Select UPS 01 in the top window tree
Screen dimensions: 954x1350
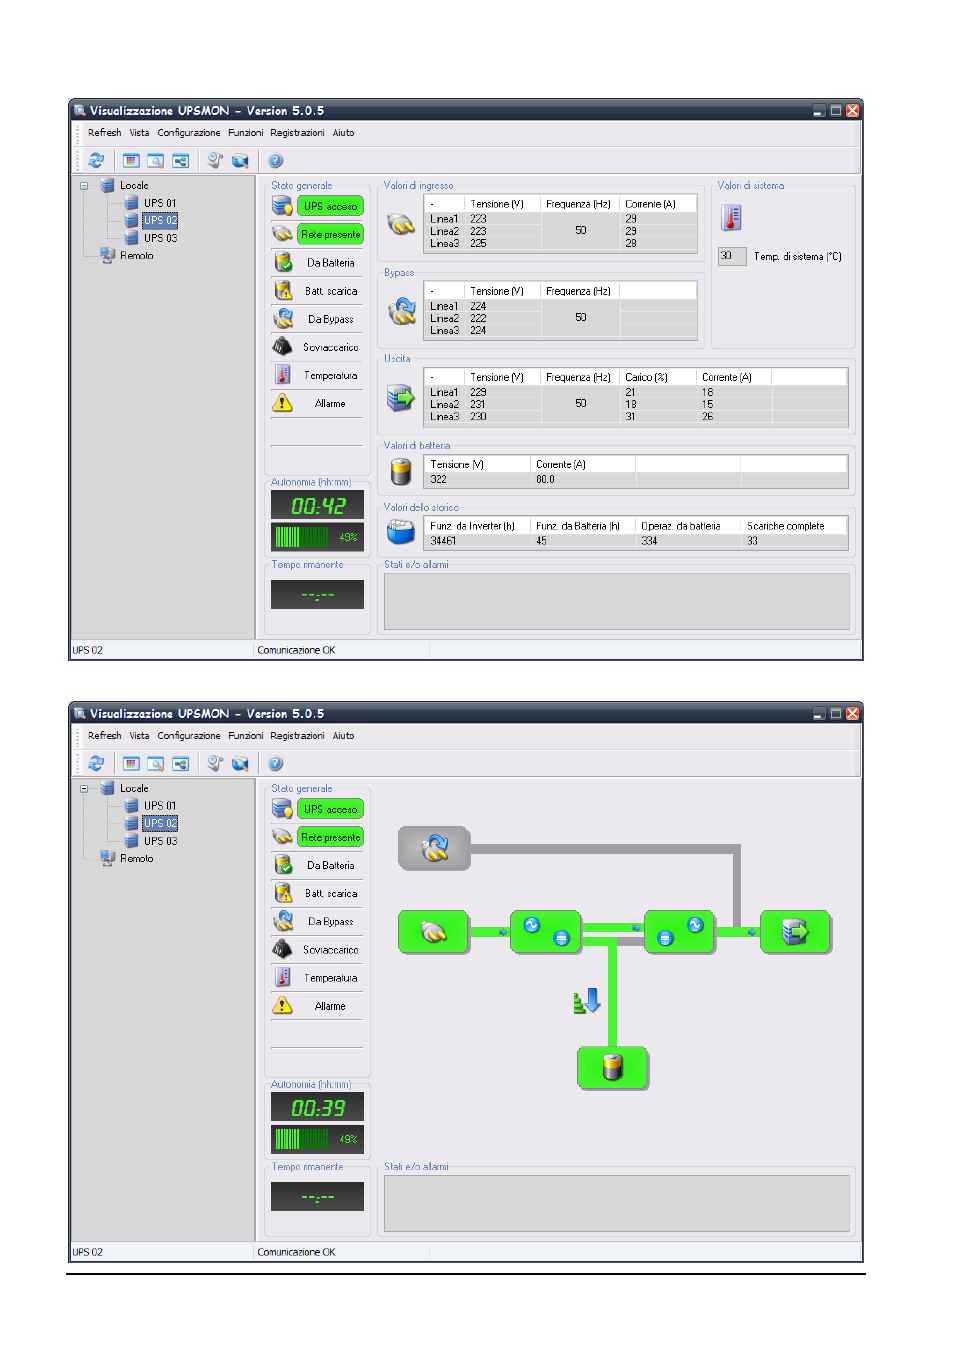click(160, 203)
